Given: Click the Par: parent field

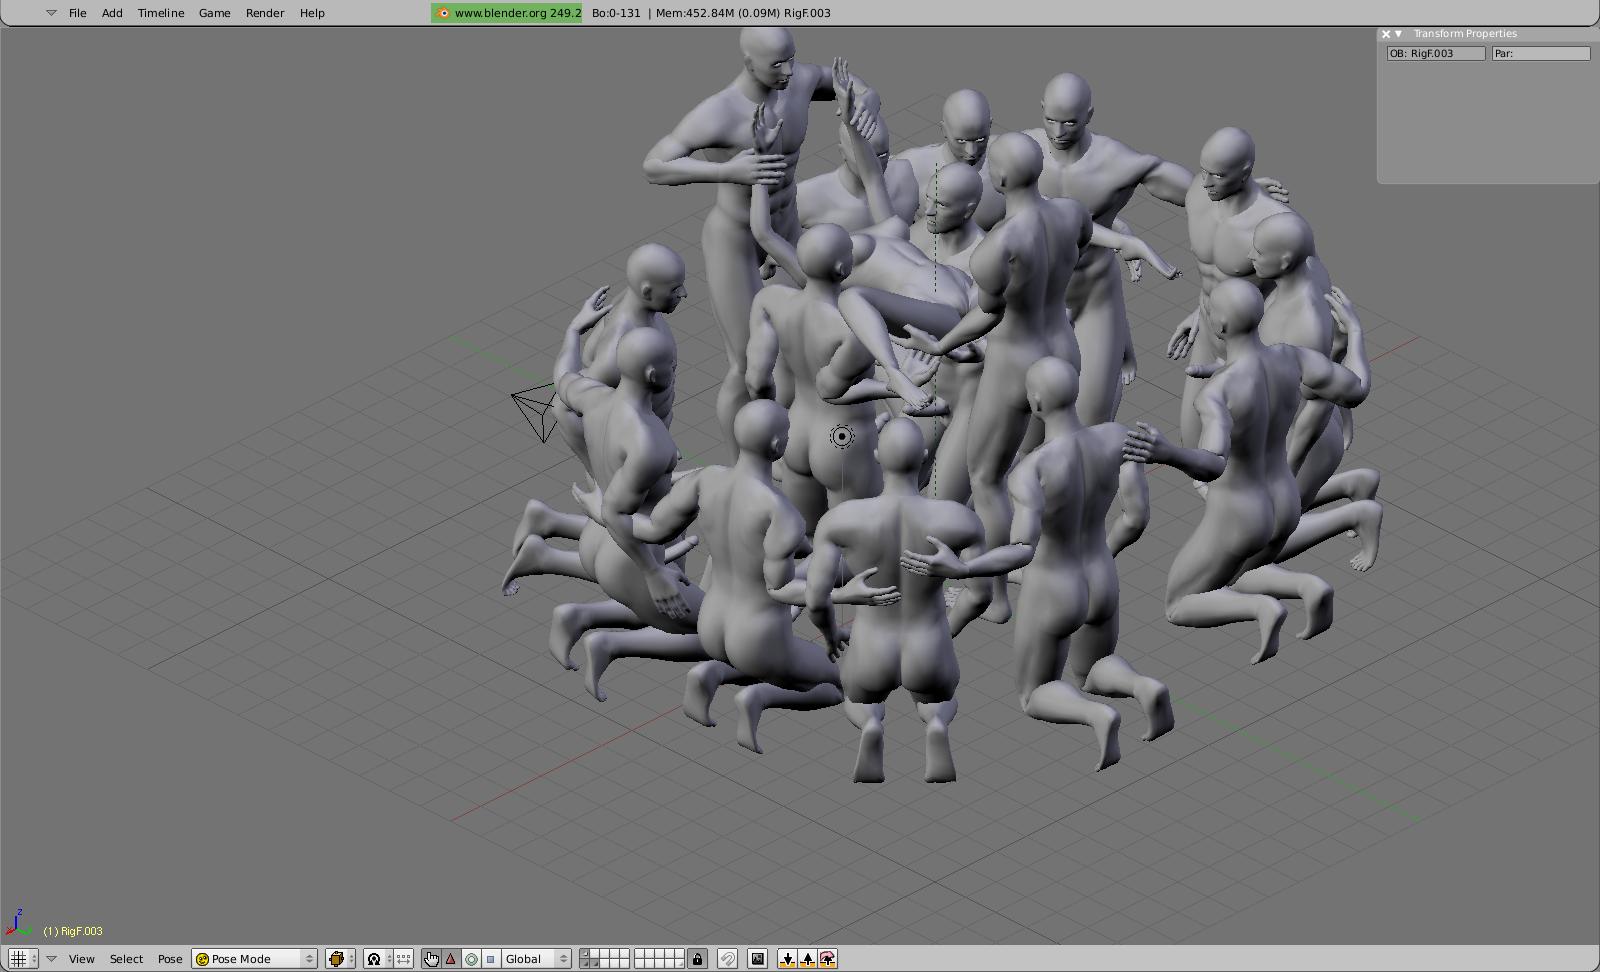Looking at the screenshot, I should [1541, 54].
